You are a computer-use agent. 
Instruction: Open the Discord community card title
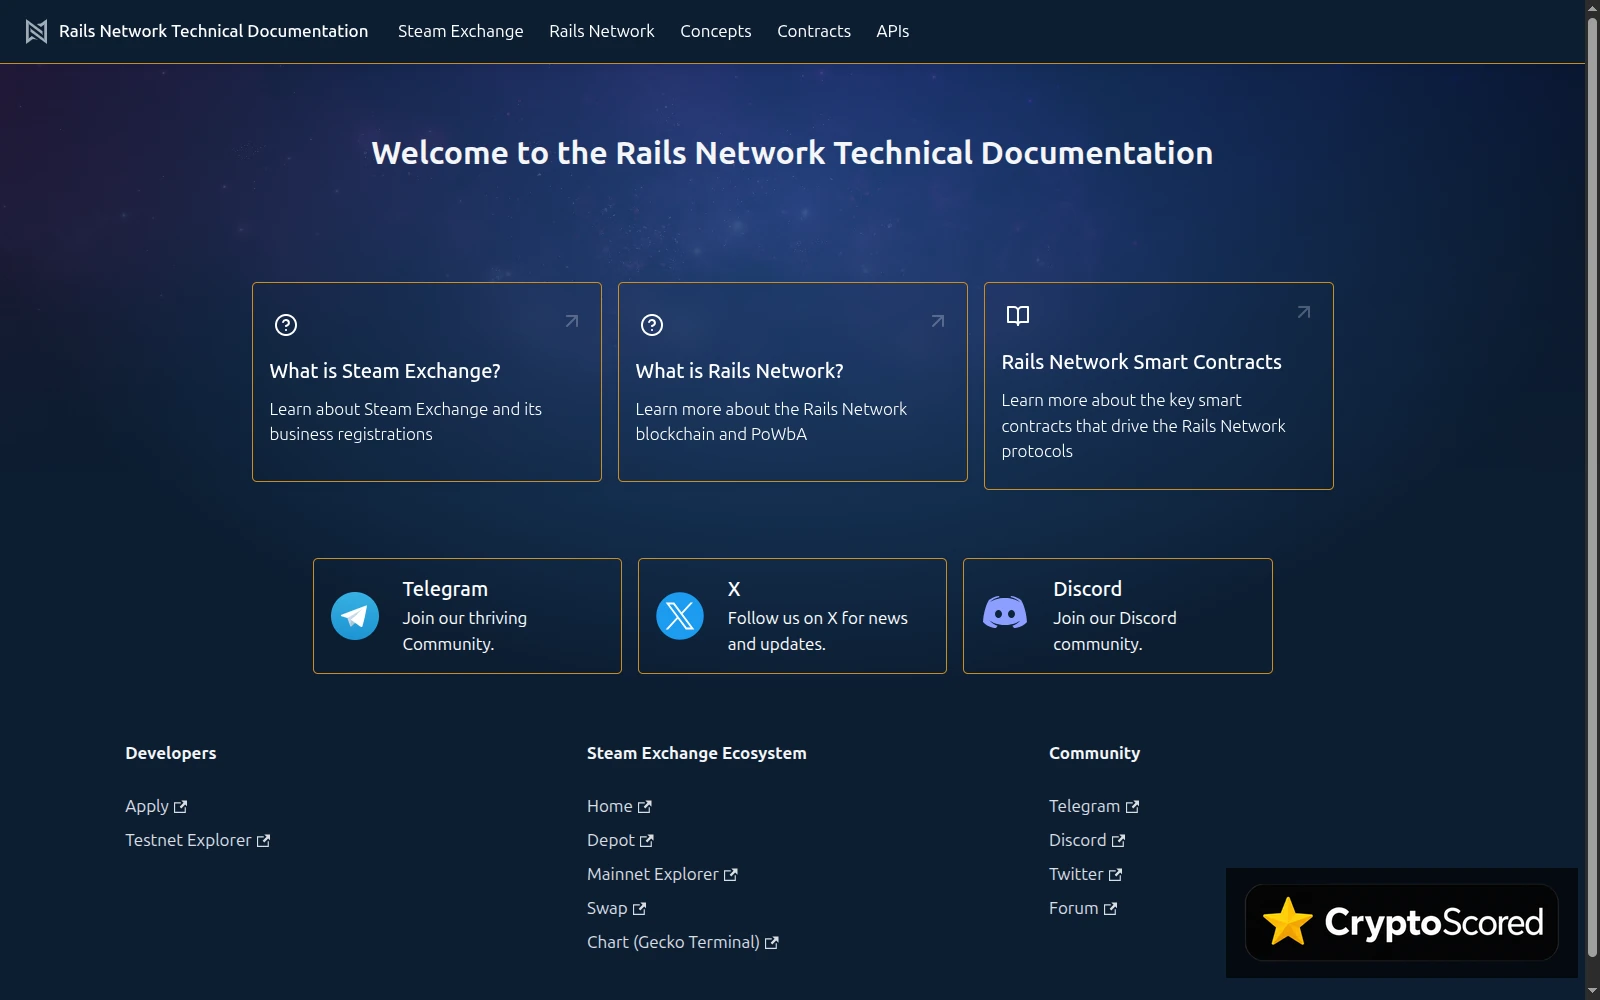pos(1087,589)
